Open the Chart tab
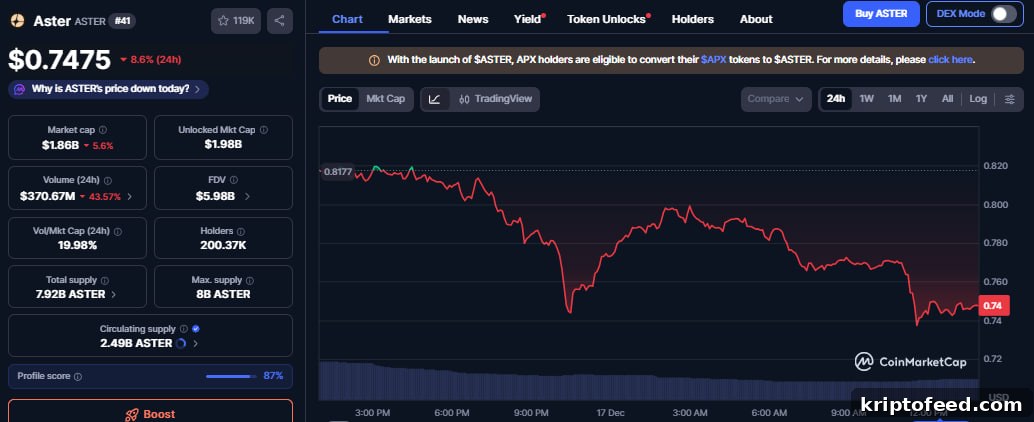Viewport: 1034px width, 422px height. tap(348, 19)
